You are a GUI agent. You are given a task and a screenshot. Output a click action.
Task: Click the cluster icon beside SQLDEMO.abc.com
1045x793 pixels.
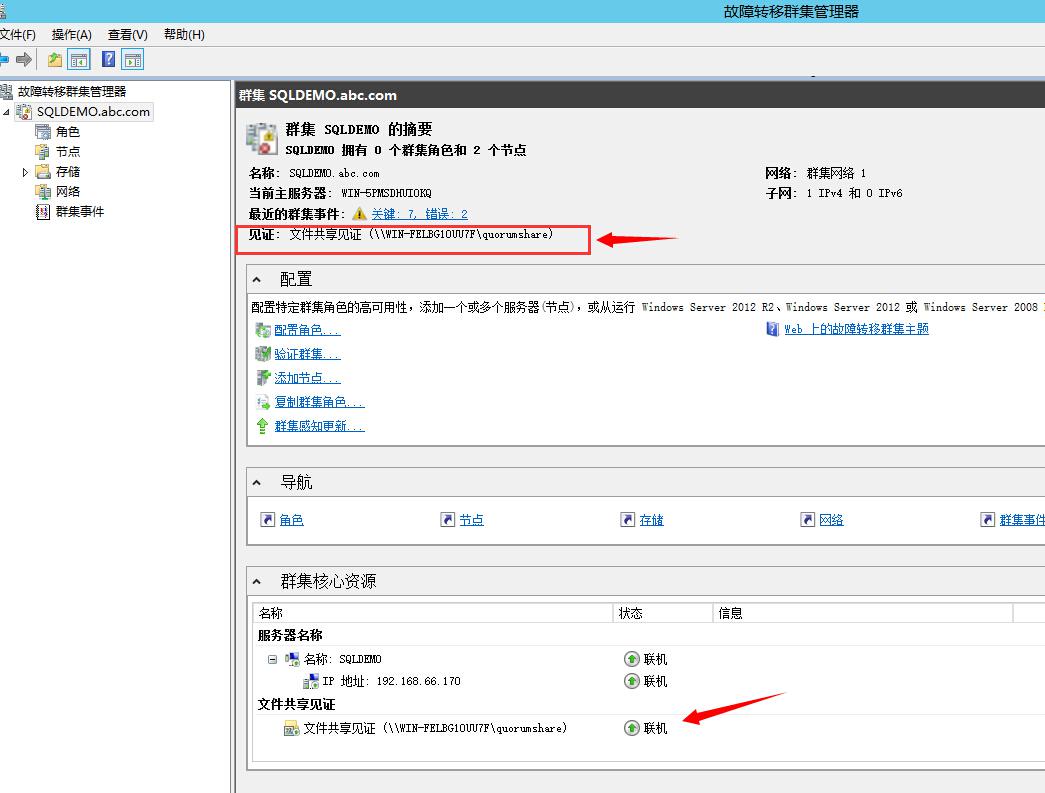pos(24,111)
